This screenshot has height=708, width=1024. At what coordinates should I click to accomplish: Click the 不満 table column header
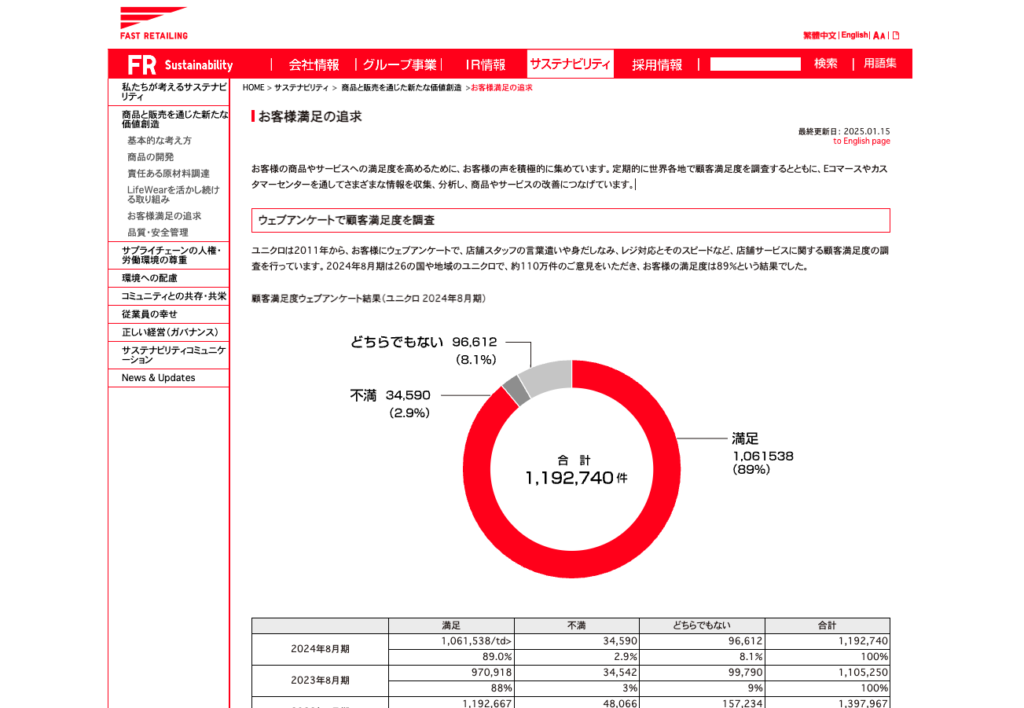(577, 626)
